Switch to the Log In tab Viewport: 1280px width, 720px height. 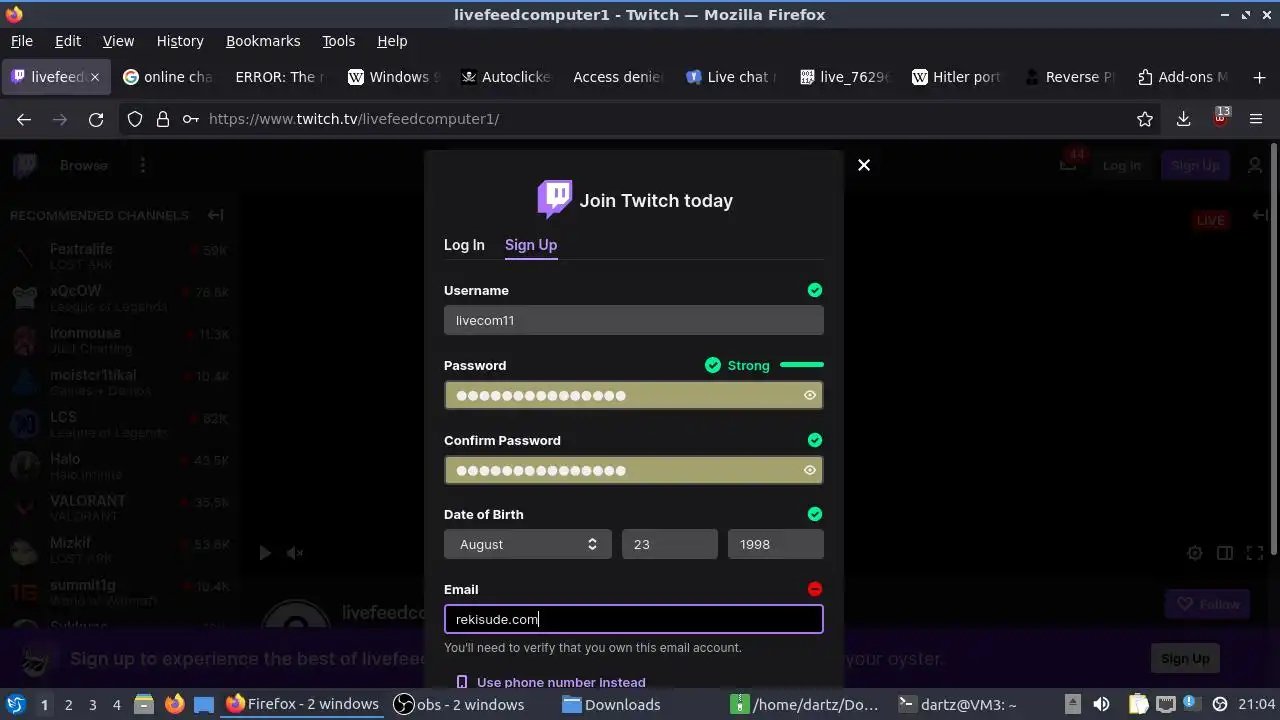464,245
